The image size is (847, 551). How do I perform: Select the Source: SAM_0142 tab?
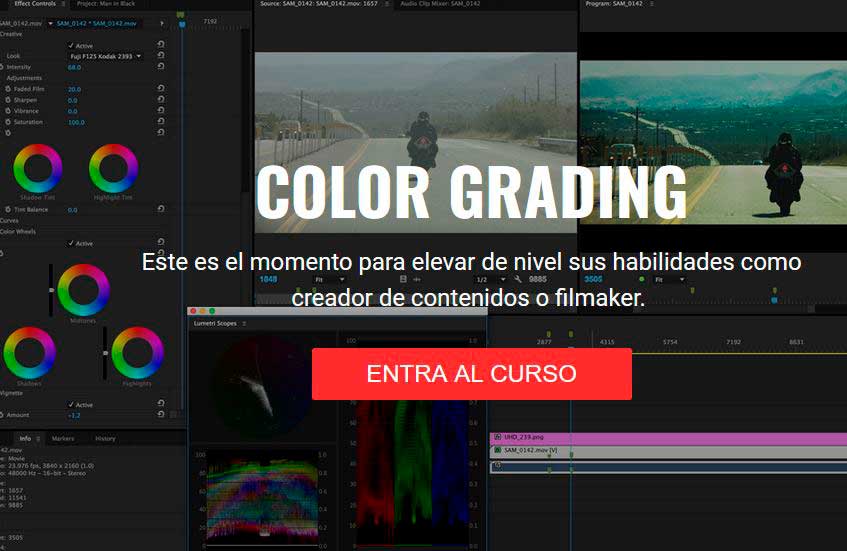pos(319,4)
